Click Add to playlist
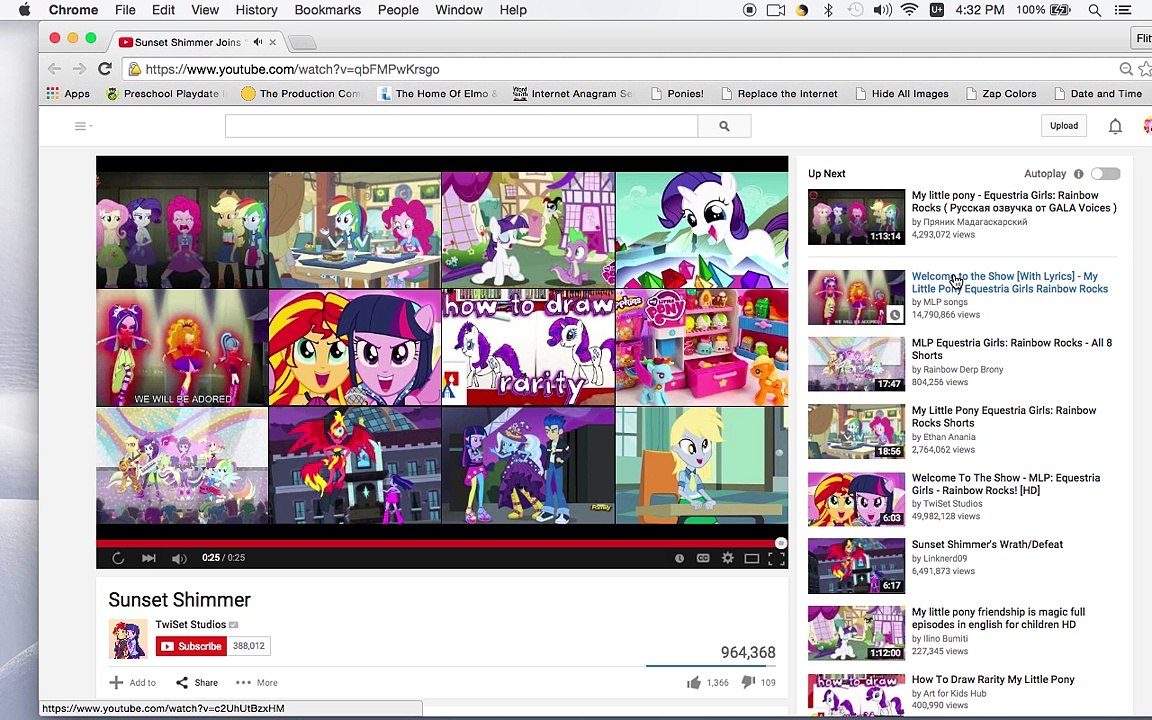This screenshot has height=720, width=1152. (x=133, y=683)
